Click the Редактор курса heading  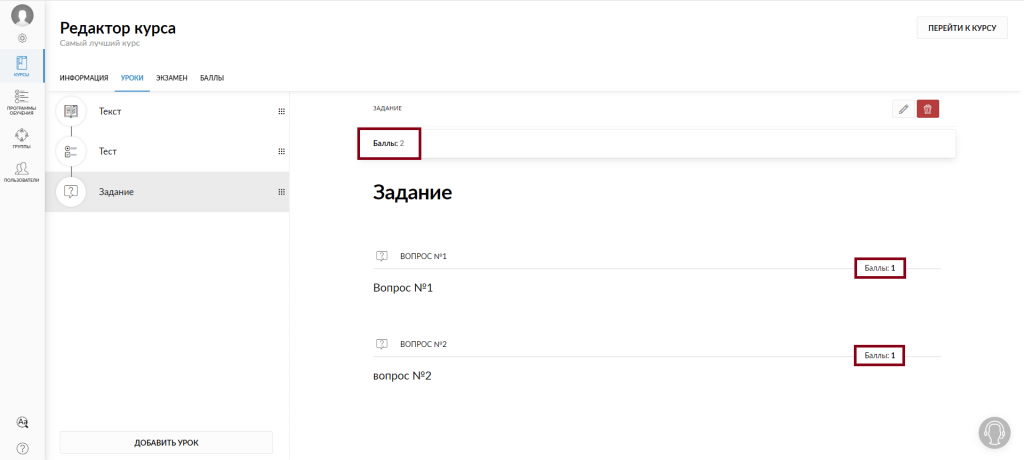tap(118, 28)
